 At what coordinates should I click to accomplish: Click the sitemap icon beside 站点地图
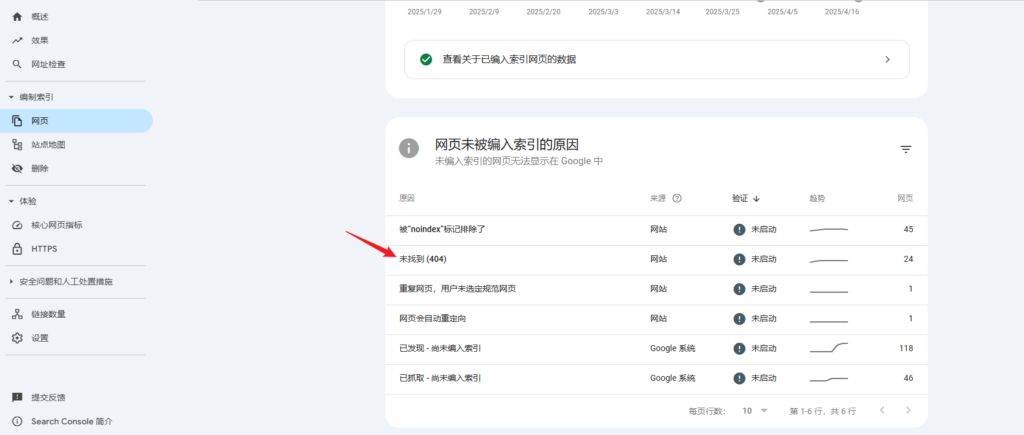tap(17, 145)
